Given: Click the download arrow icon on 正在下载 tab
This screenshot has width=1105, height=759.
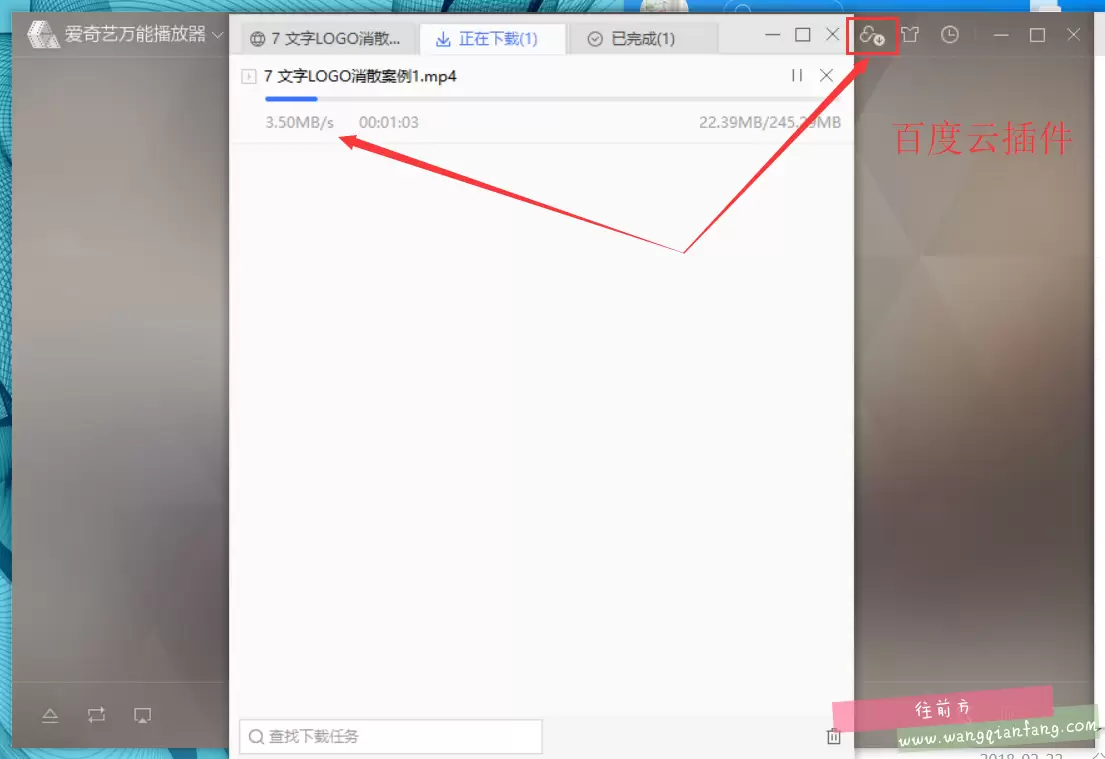Looking at the screenshot, I should [443, 39].
